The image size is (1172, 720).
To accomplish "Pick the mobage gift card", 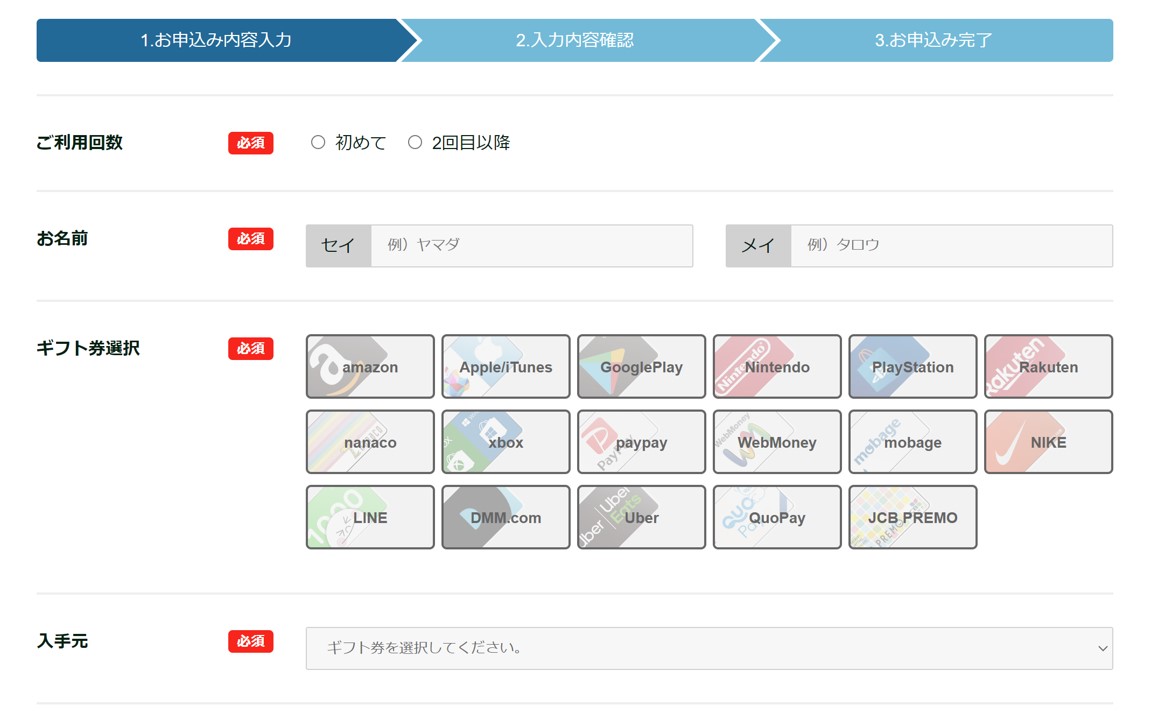I will click(x=913, y=442).
